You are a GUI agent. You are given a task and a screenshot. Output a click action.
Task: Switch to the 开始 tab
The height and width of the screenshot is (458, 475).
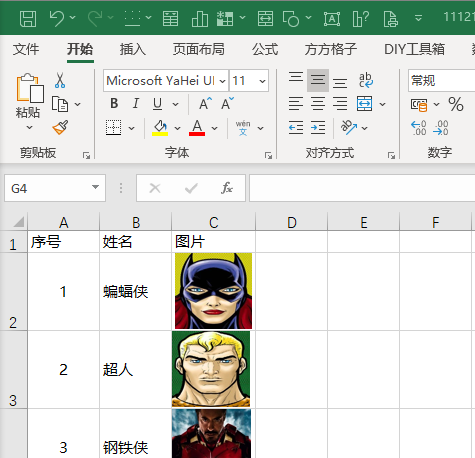[x=80, y=49]
